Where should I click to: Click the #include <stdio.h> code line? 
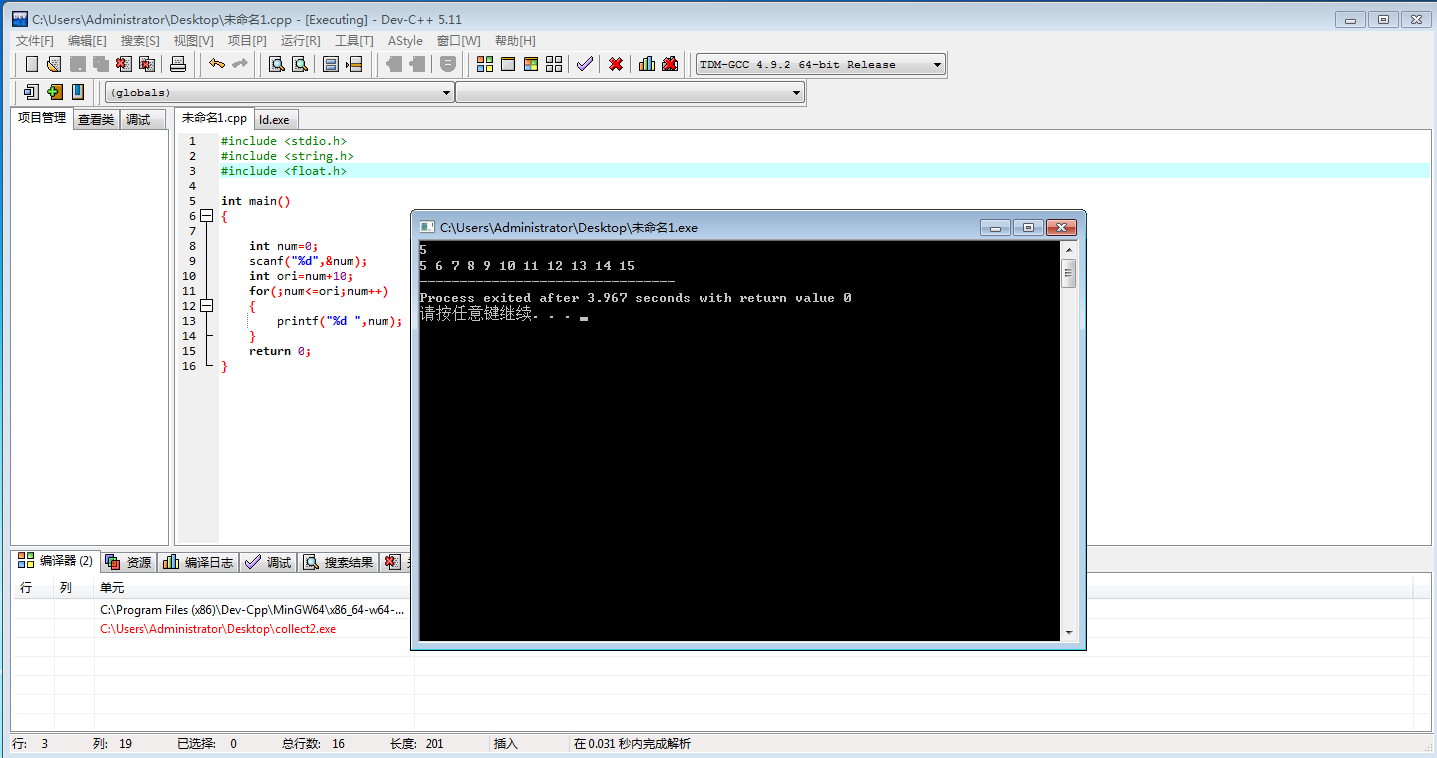[284, 141]
